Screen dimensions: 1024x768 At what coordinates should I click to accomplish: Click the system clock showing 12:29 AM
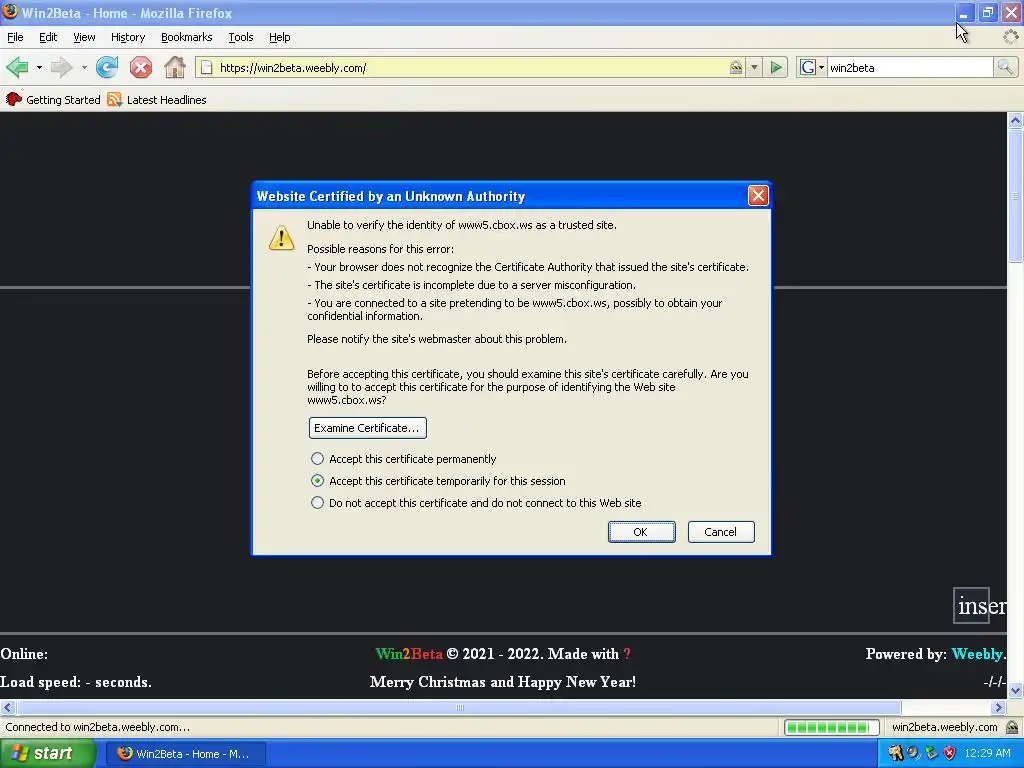pos(987,753)
